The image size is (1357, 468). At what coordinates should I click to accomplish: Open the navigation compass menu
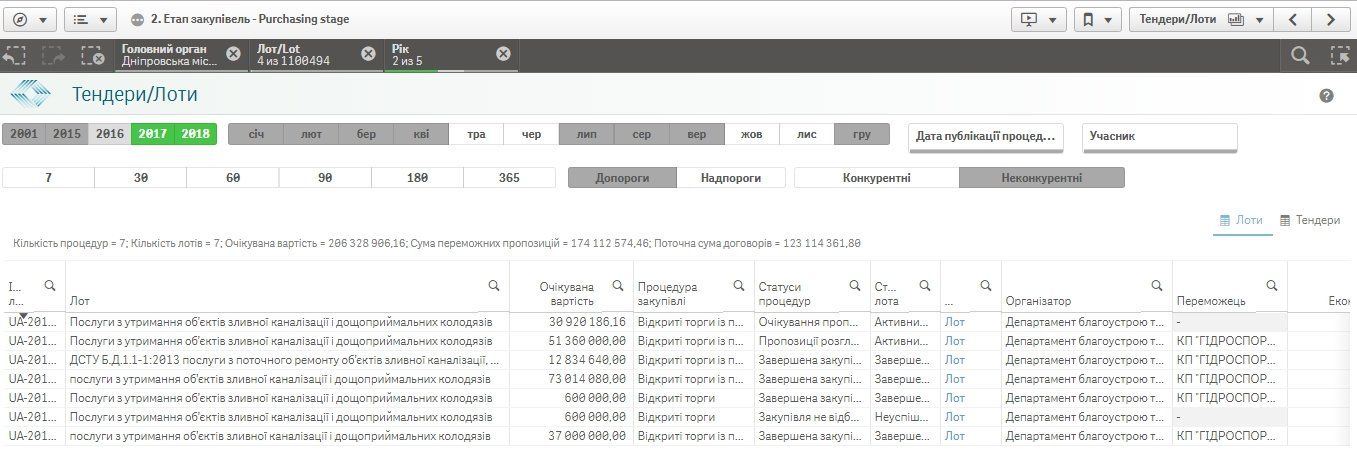[x=30, y=19]
